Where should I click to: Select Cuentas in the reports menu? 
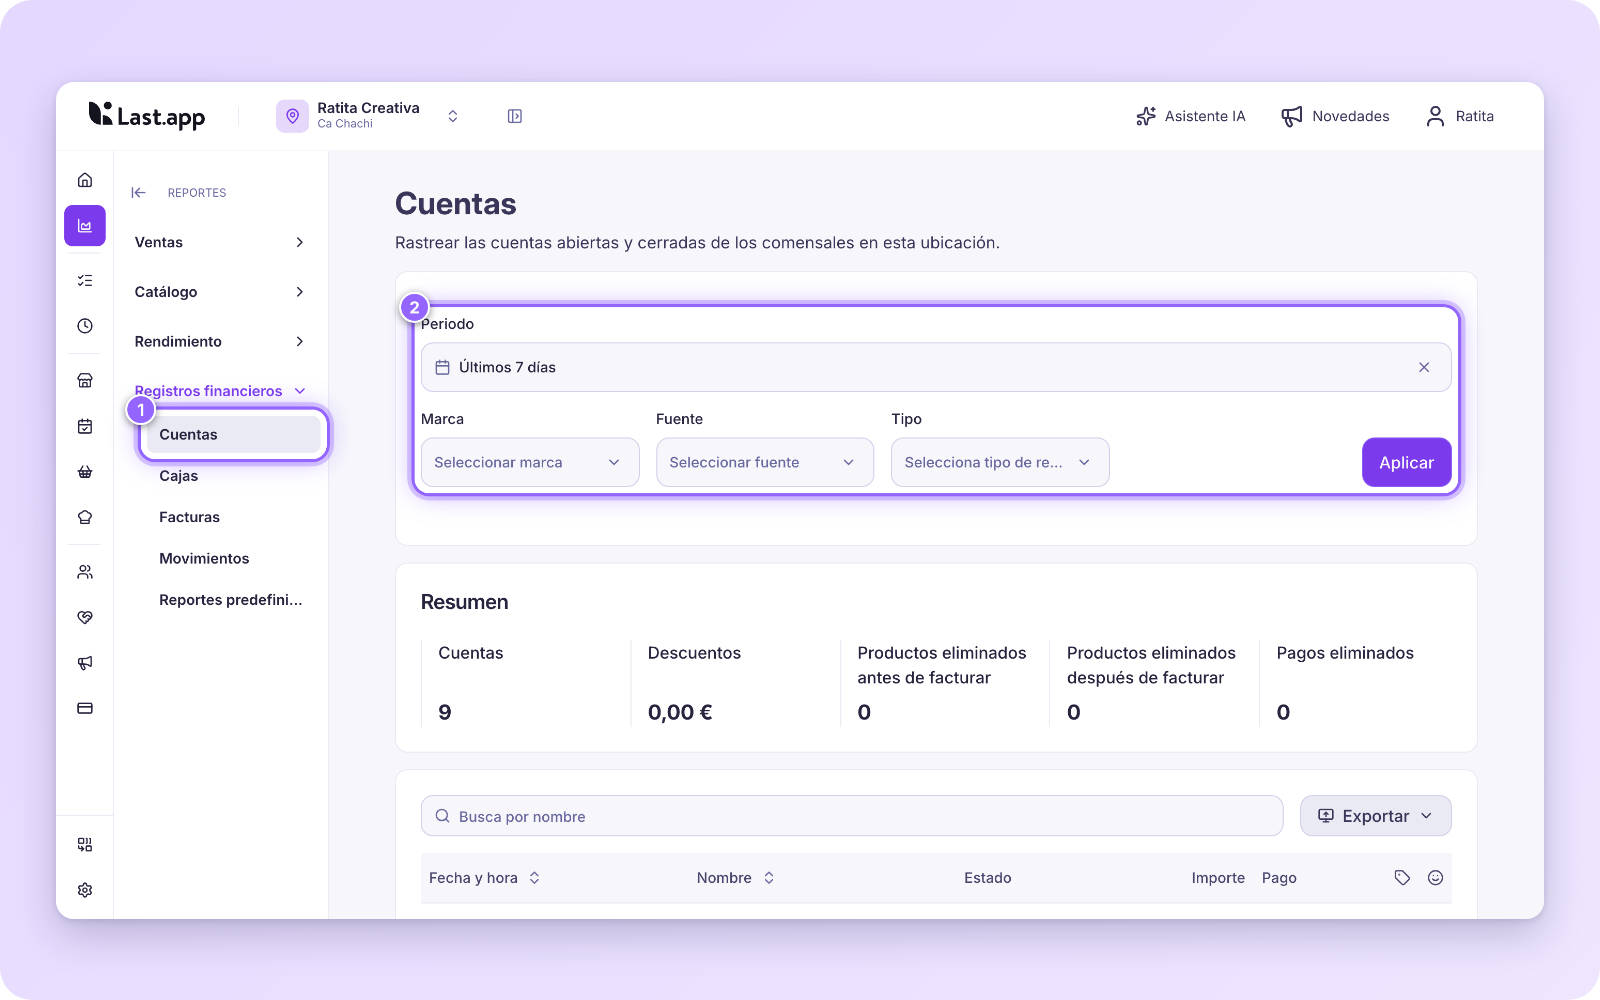click(233, 434)
